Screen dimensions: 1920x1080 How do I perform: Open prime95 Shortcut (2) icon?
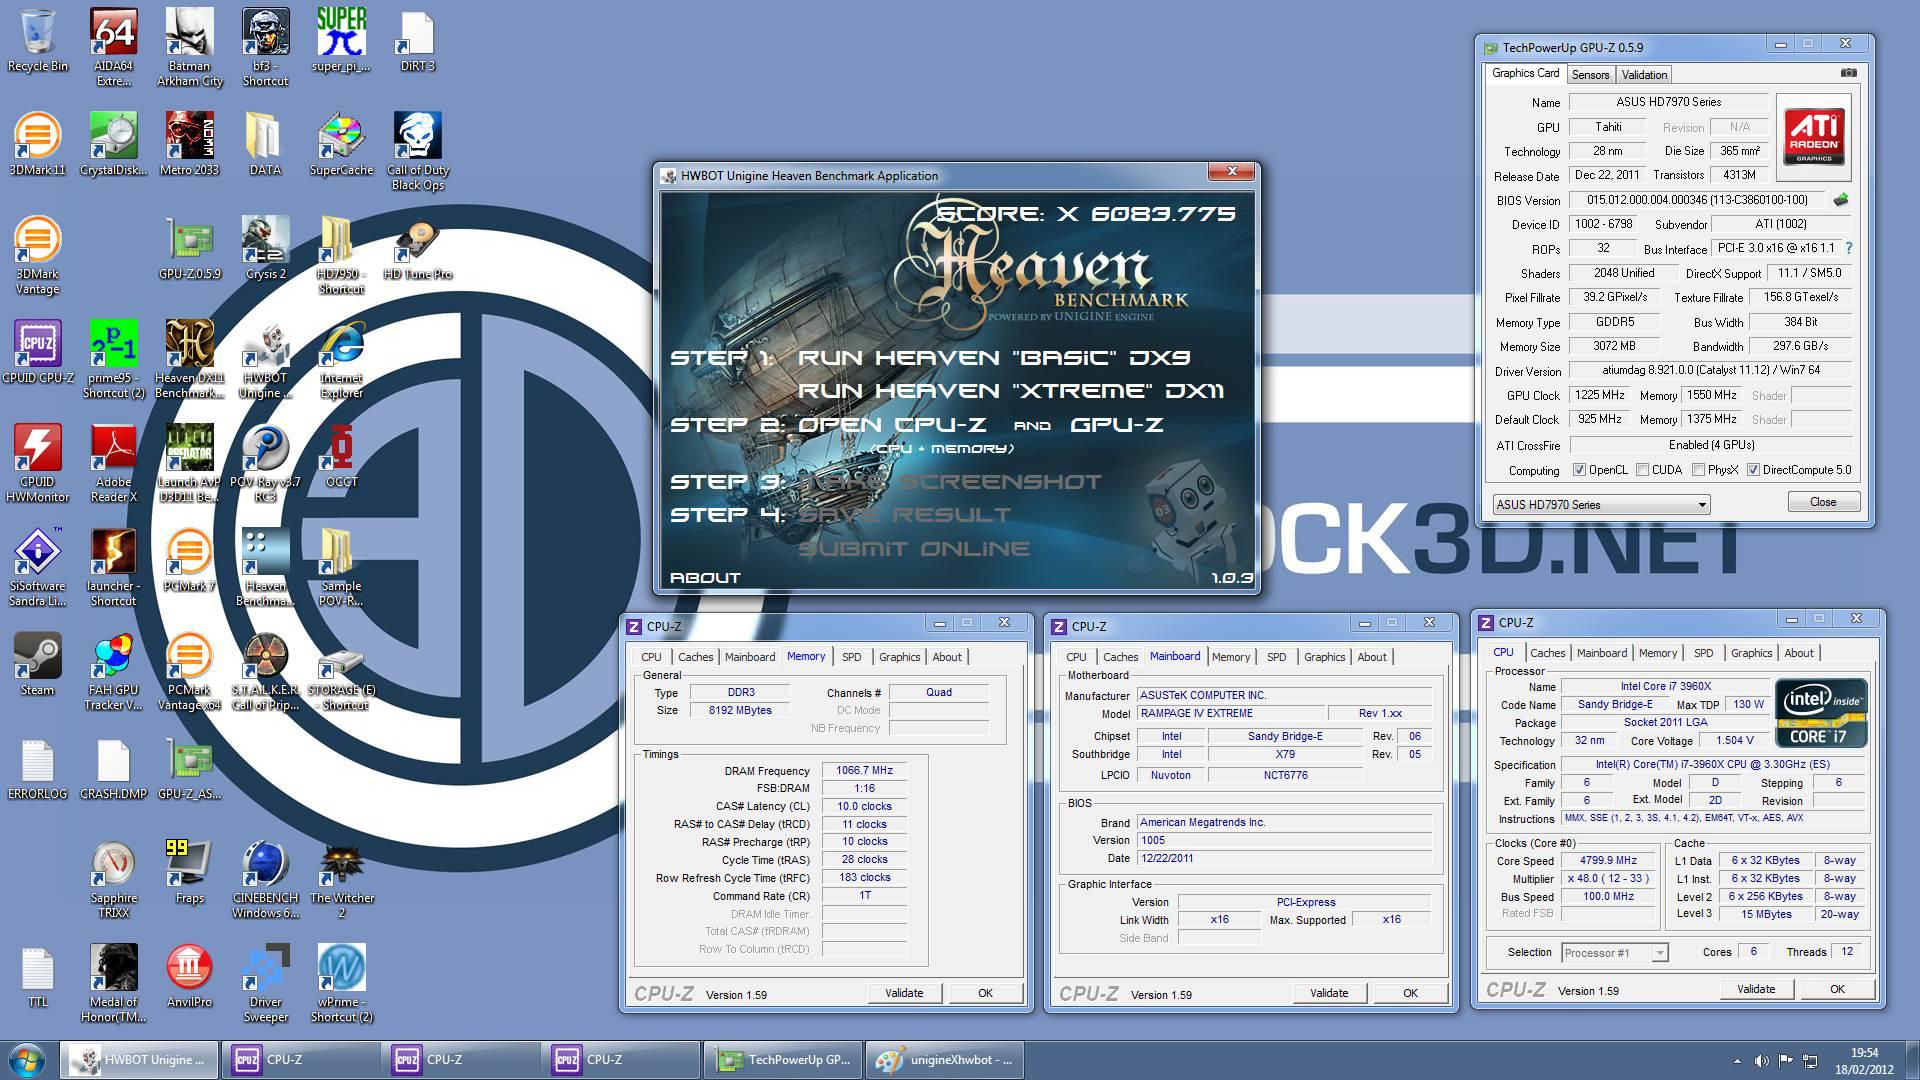pos(113,359)
